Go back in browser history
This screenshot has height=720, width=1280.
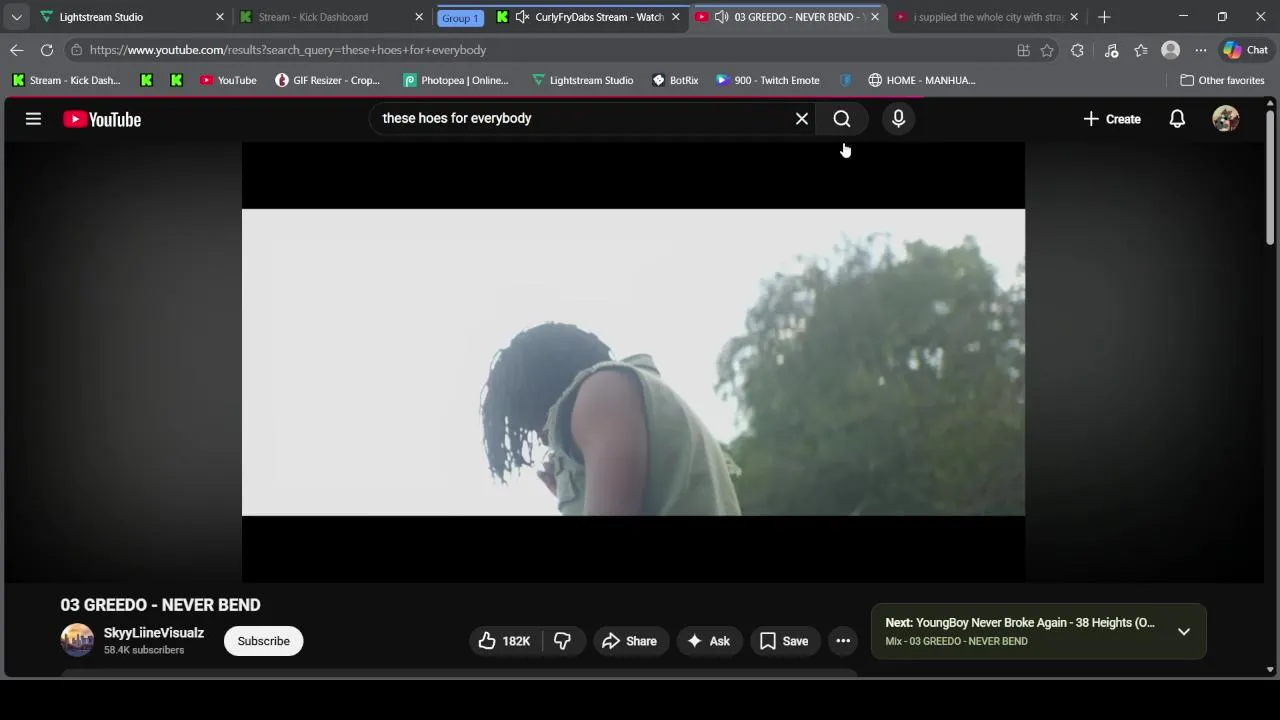[17, 50]
